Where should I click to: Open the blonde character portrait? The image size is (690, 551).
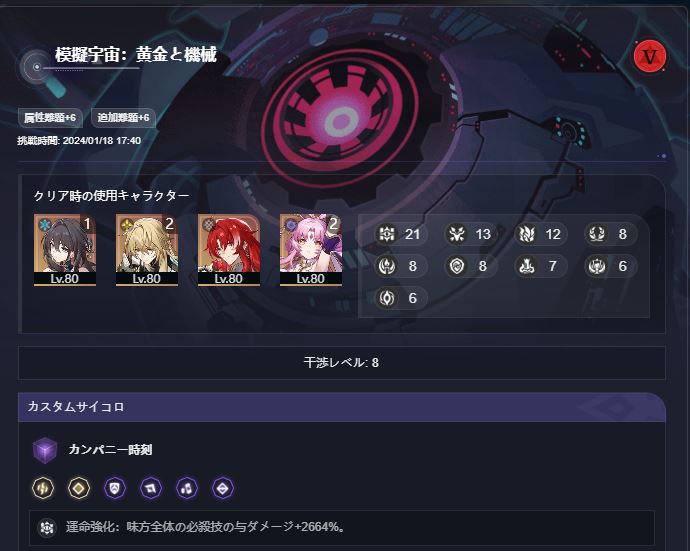pos(147,250)
